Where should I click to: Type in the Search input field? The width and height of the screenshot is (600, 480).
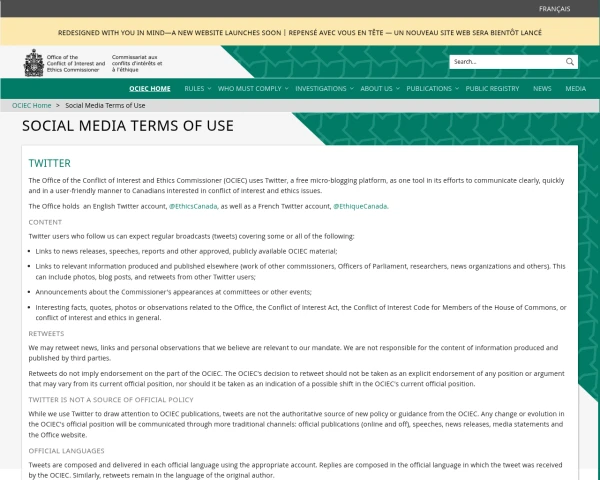[x=505, y=62]
